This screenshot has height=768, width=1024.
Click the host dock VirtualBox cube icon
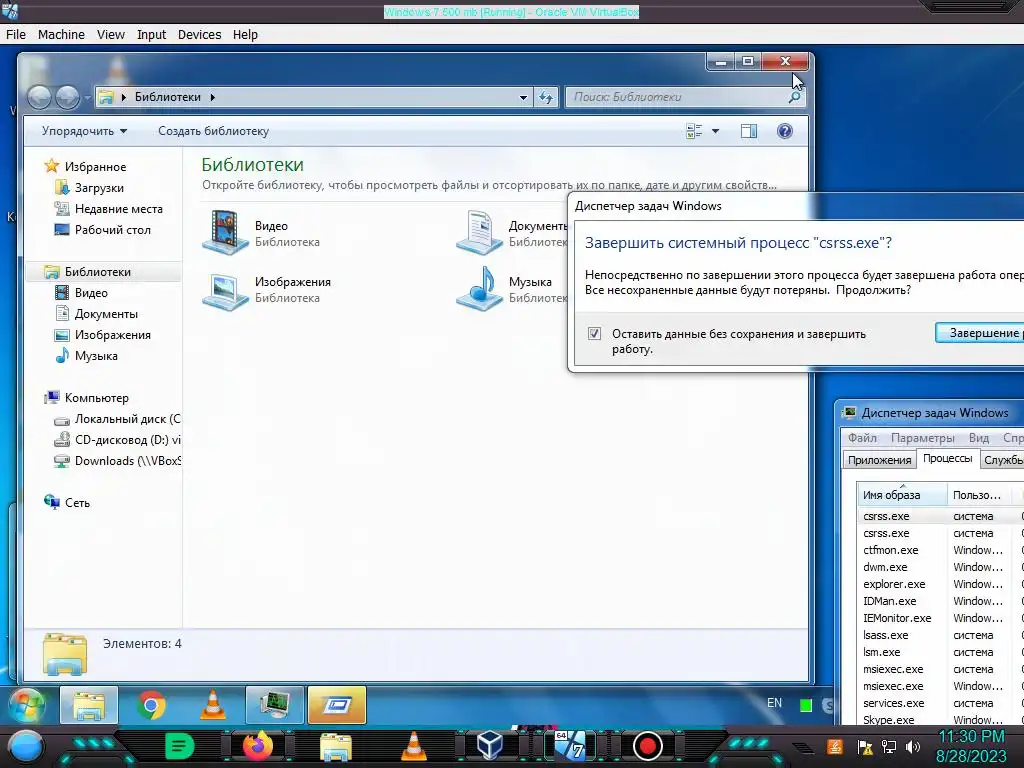click(490, 746)
